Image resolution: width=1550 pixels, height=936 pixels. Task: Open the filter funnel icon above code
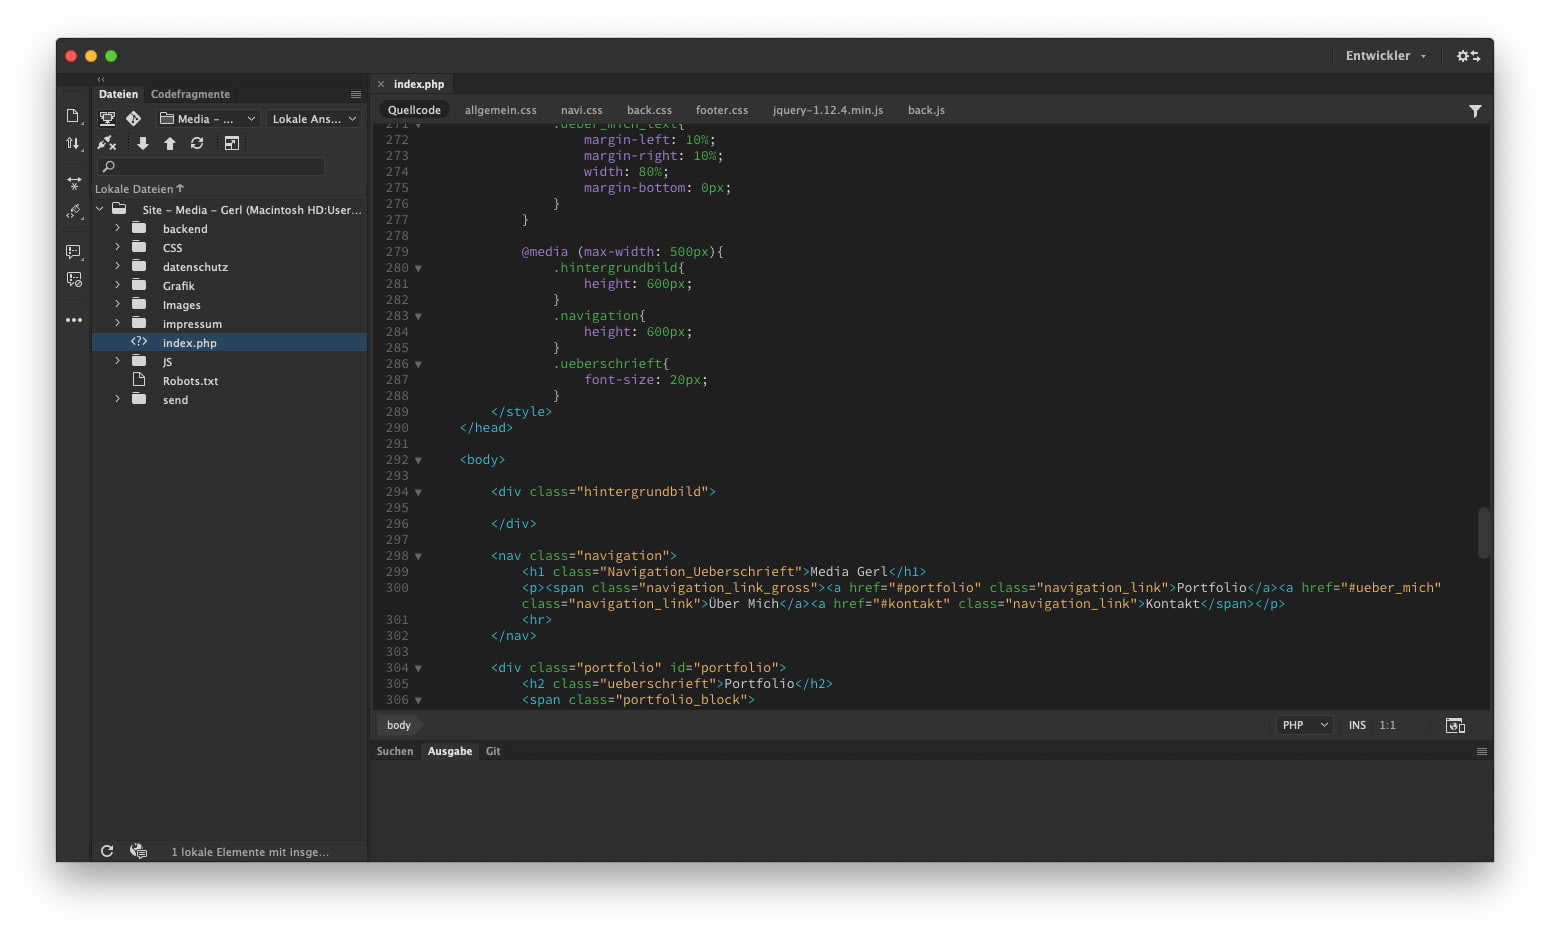tap(1475, 111)
